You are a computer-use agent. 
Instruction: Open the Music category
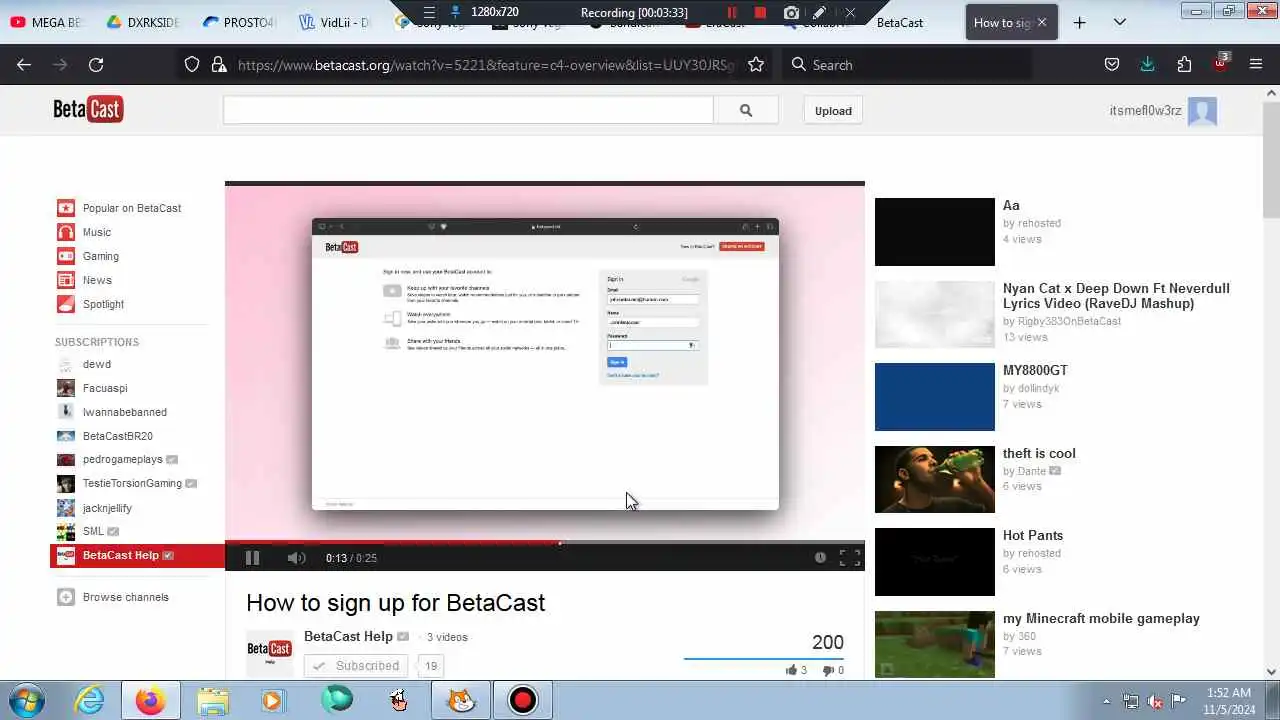[97, 232]
